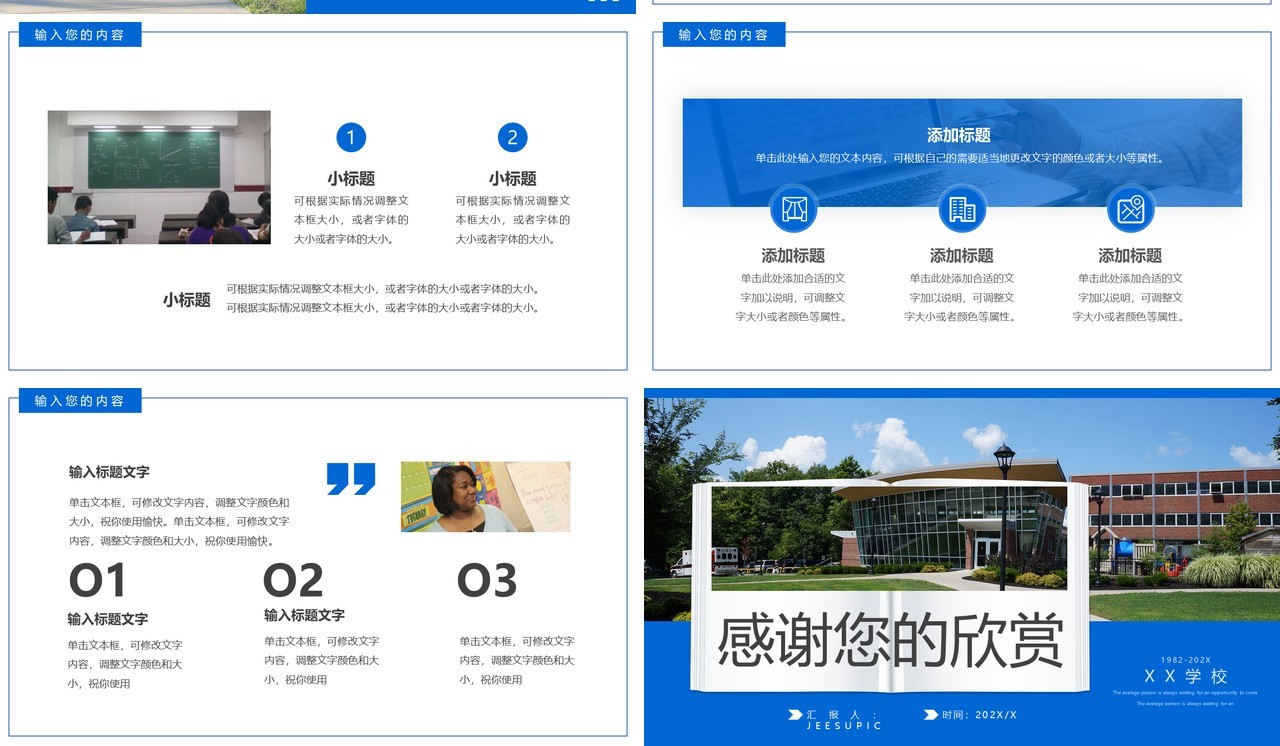The width and height of the screenshot is (1280, 746).
Task: Click the blue quotation mark icon
Action: [351, 478]
